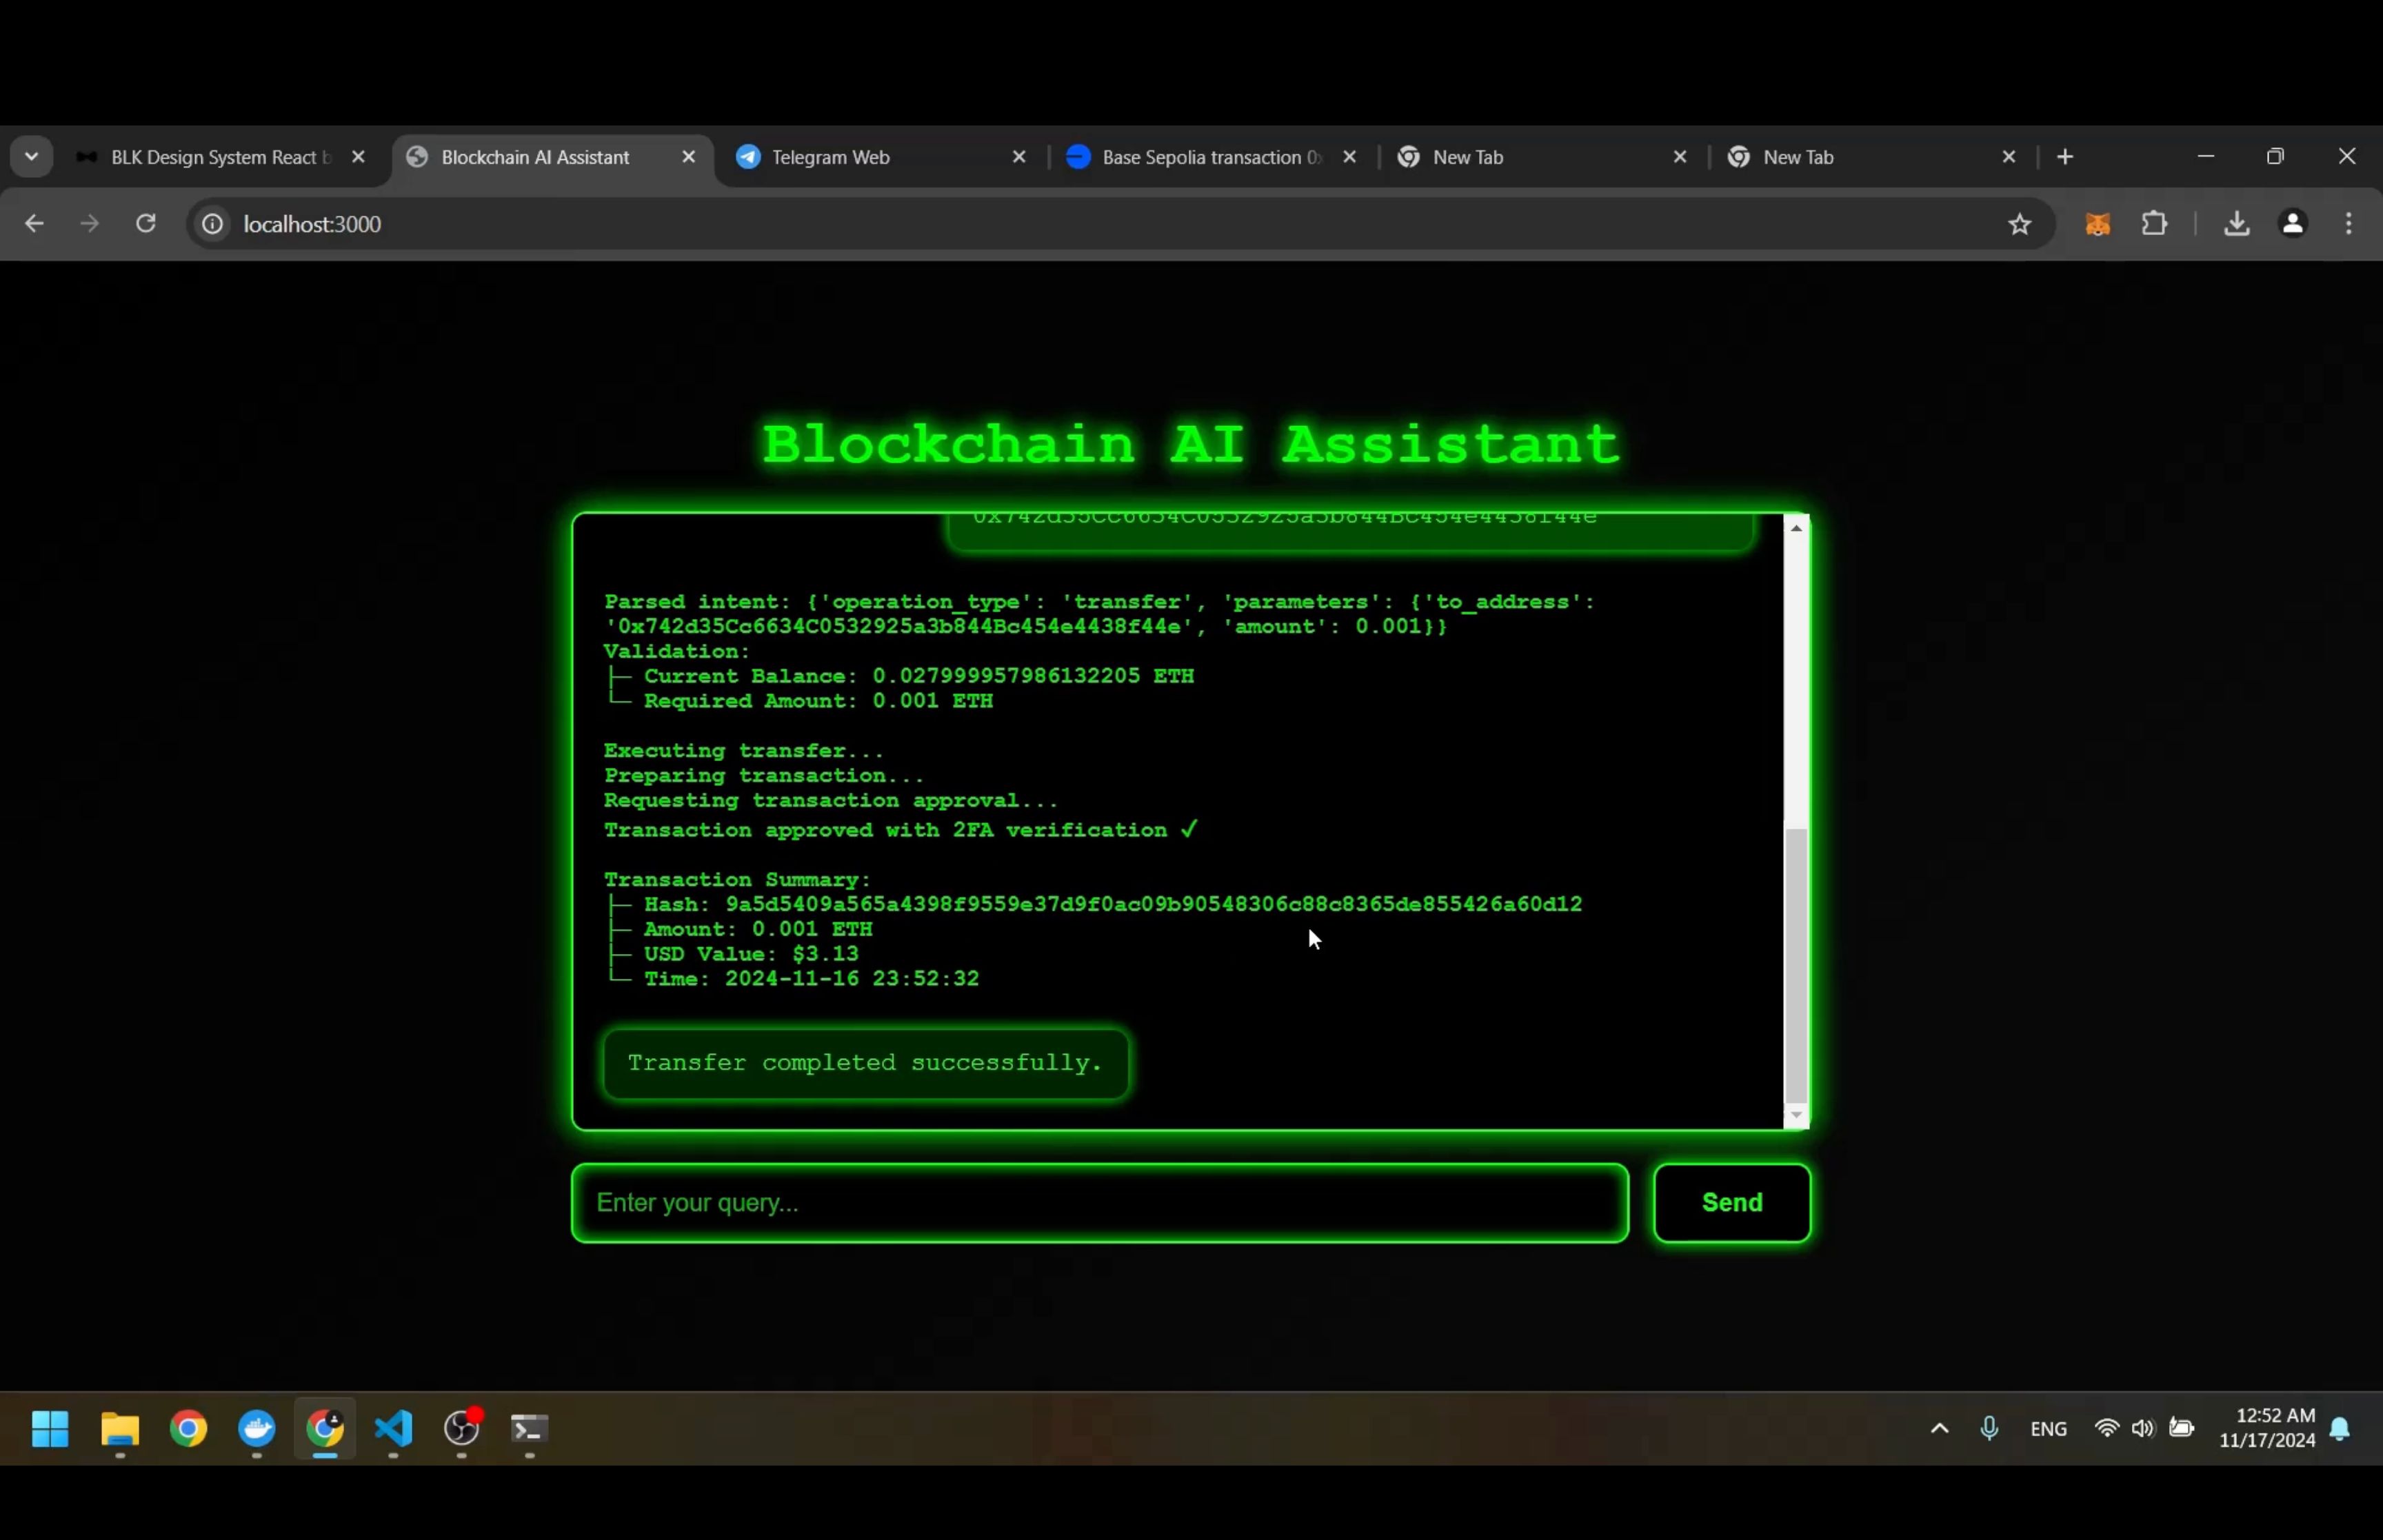2383x1540 pixels.
Task: Click the Transaction approved with 2FA line
Action: point(900,830)
